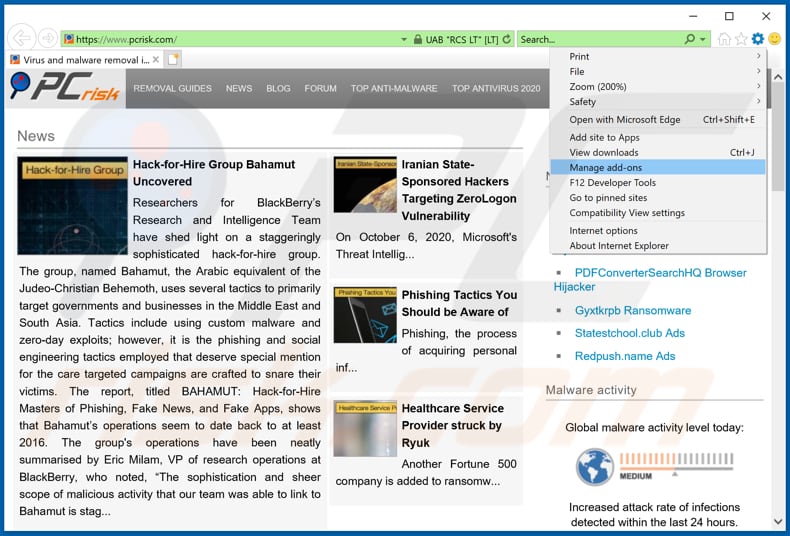Expand the Print submenu

(x=657, y=56)
